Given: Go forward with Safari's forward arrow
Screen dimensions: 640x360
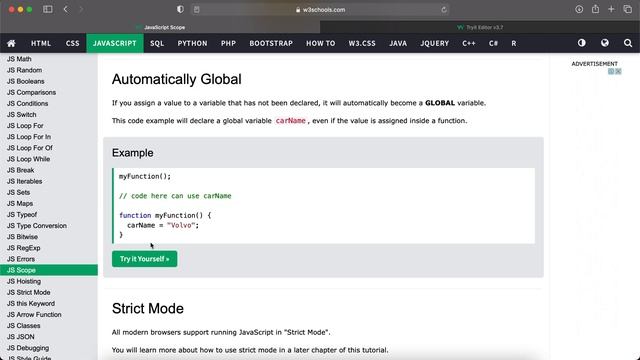Looking at the screenshot, I should coord(81,9).
